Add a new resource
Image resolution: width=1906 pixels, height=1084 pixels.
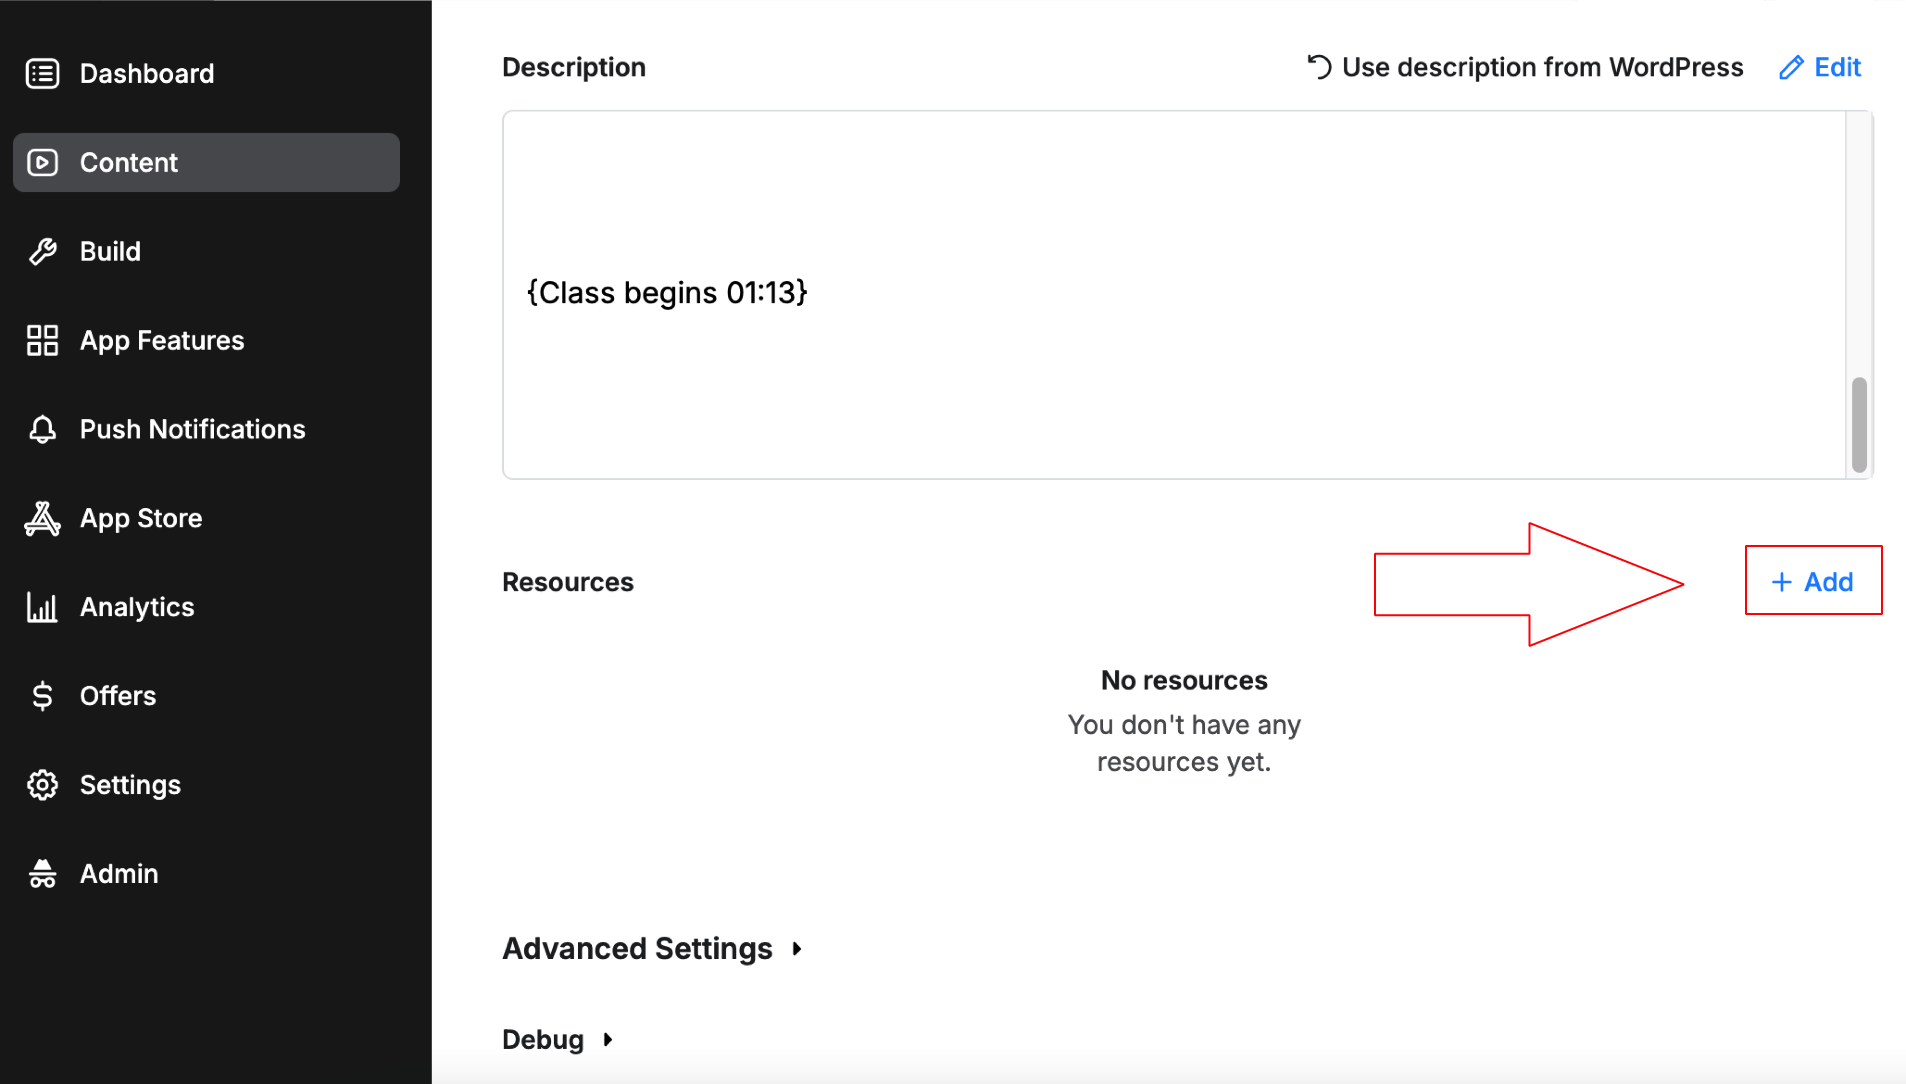coord(1812,582)
